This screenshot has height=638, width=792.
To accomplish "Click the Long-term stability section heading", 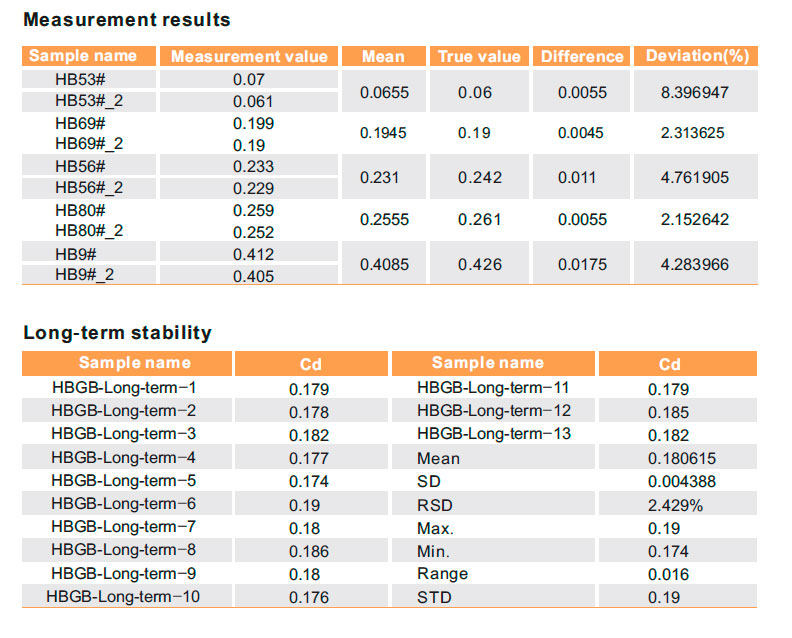I will pos(117,333).
